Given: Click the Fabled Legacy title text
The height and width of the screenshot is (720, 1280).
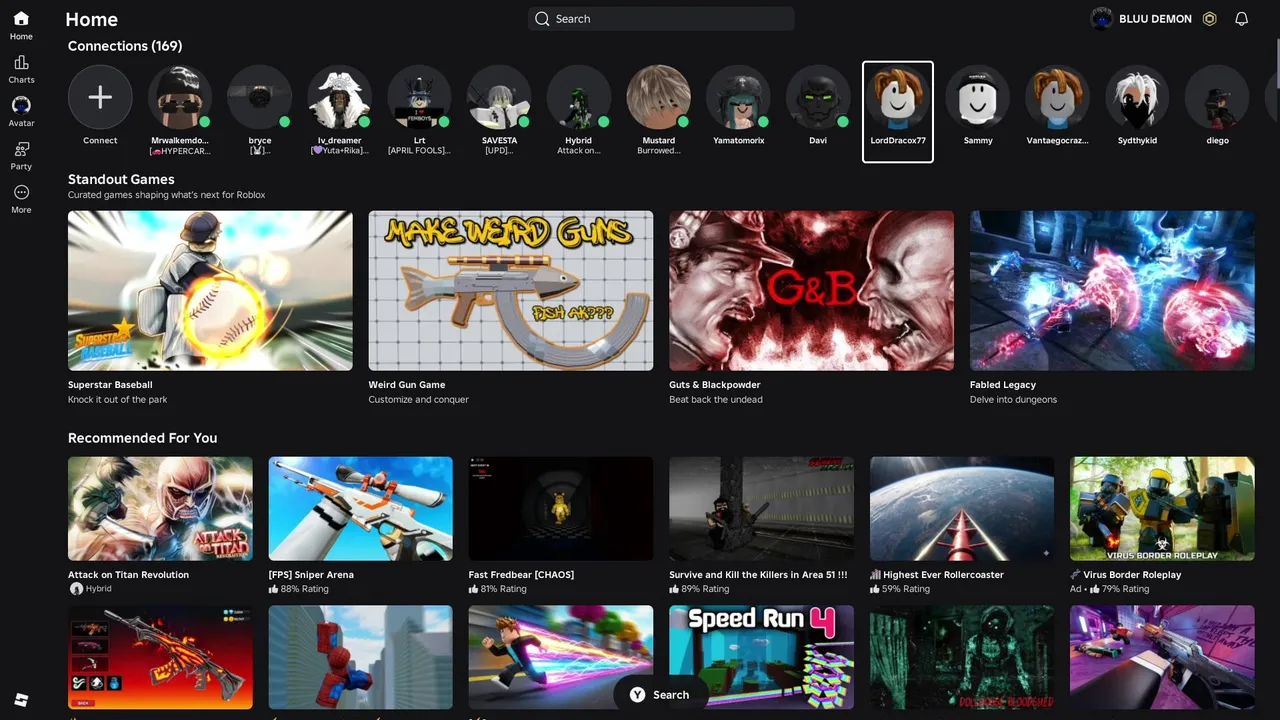Looking at the screenshot, I should 1003,385.
